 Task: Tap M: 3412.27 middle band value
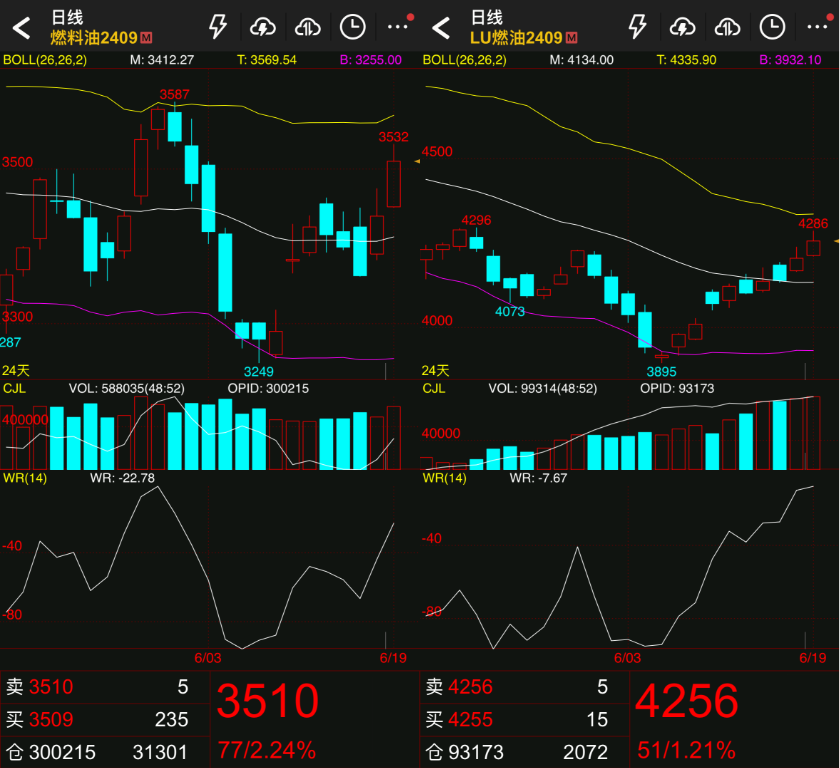pyautogui.click(x=162, y=60)
